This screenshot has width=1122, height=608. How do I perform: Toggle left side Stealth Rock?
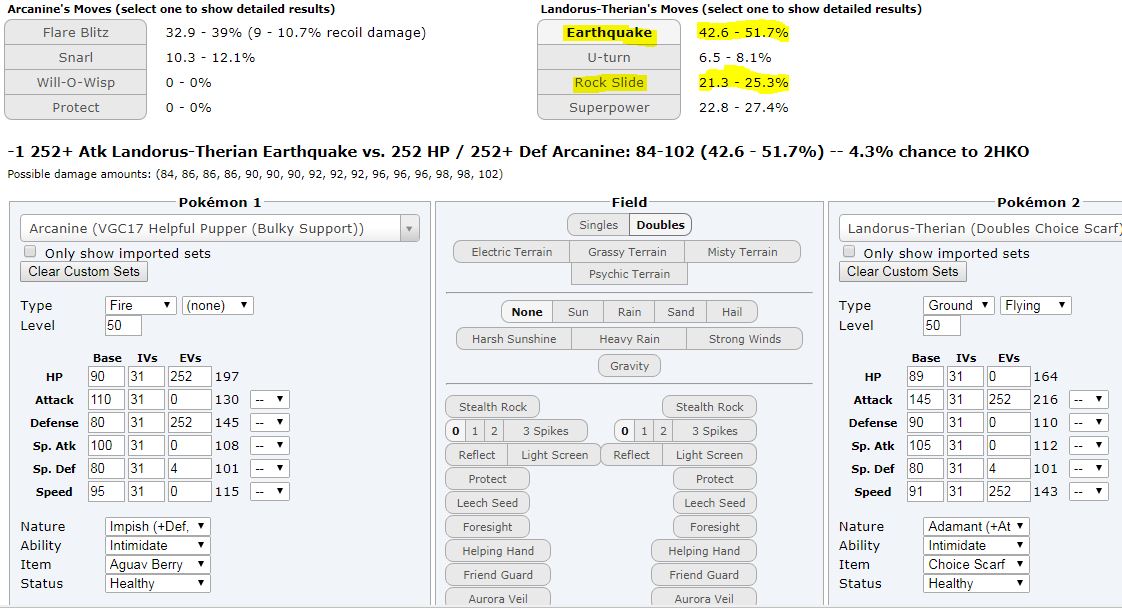492,407
